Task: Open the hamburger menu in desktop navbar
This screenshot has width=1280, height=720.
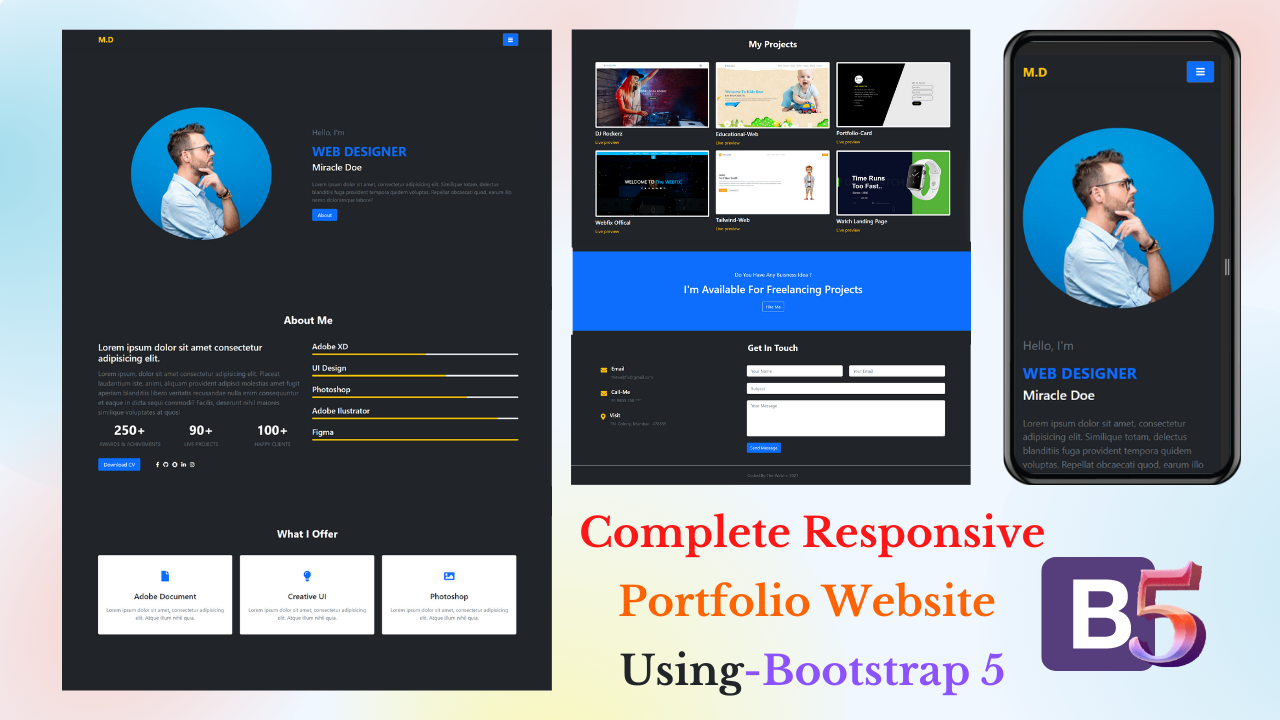Action: 510,40
